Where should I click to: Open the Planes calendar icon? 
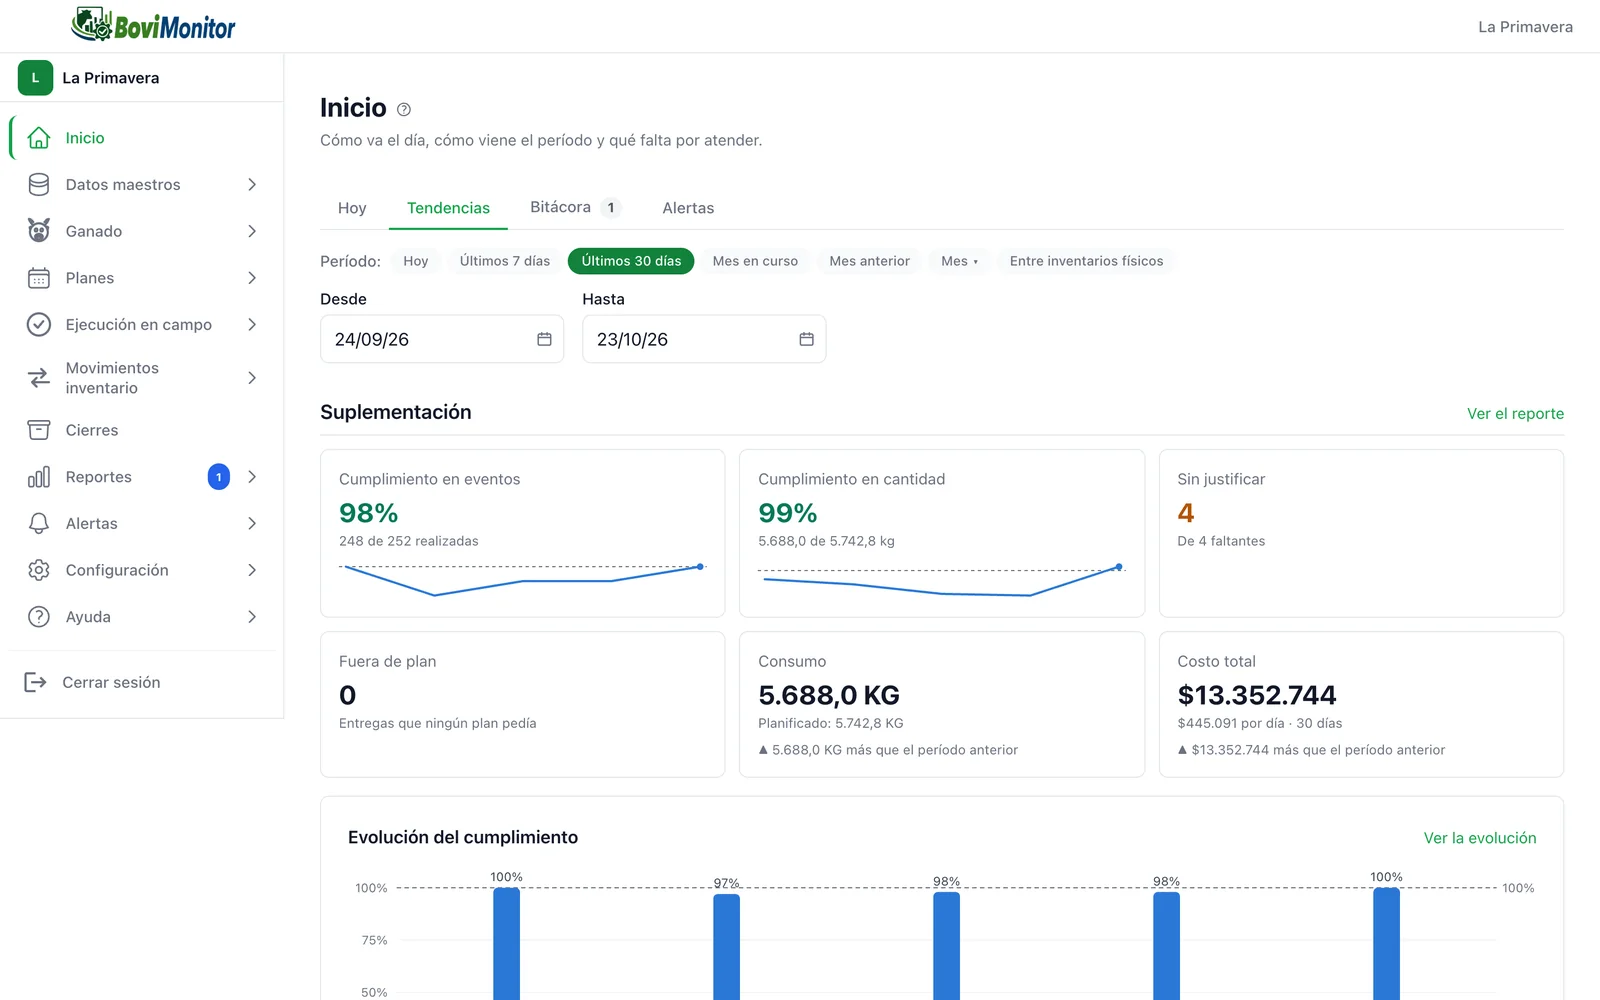click(39, 278)
